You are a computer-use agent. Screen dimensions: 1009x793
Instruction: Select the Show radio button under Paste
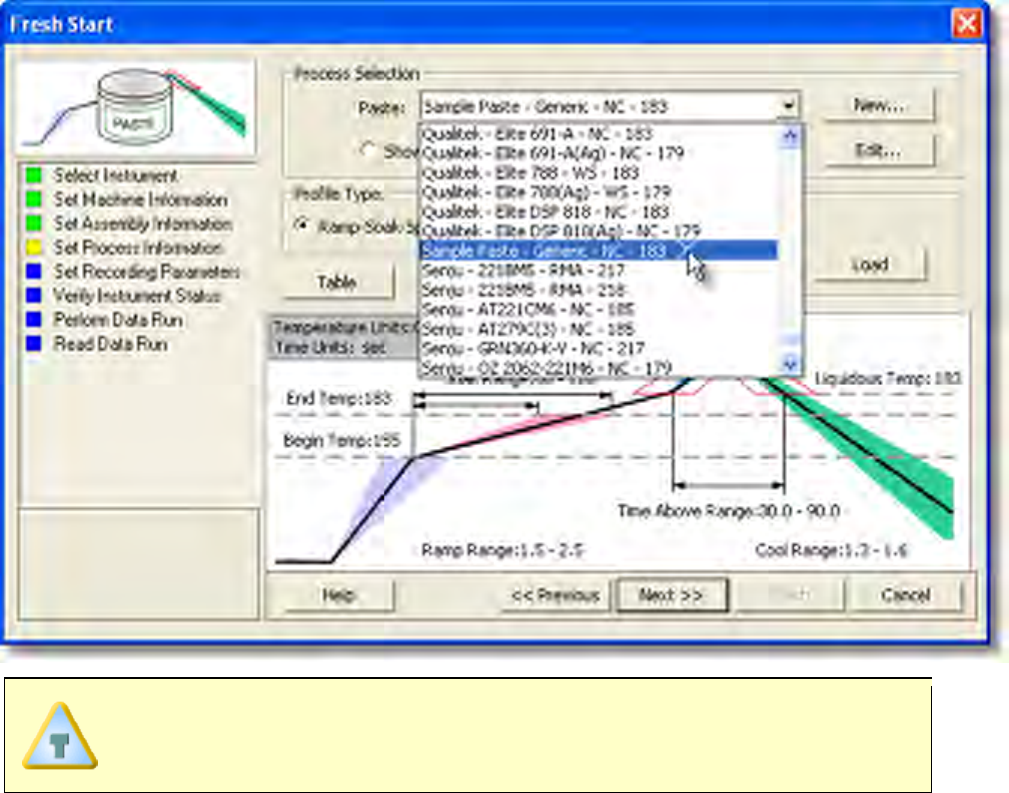(x=367, y=150)
